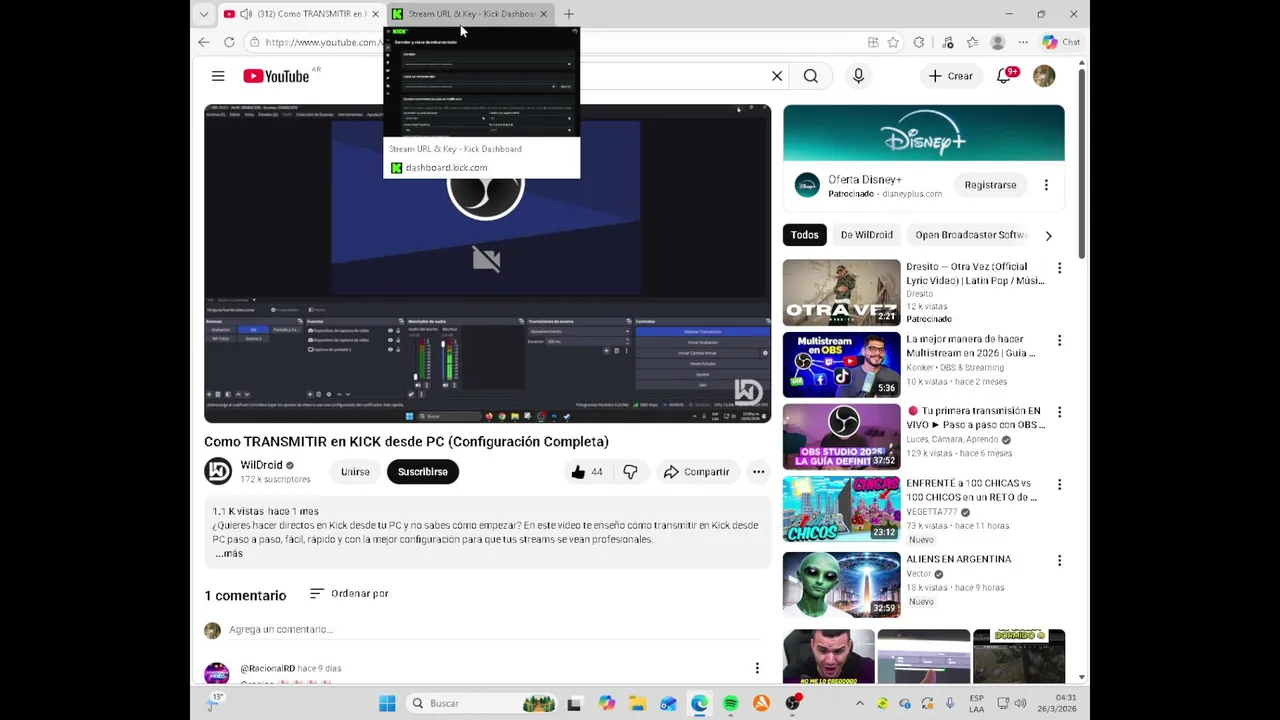Close the Kick Dashboard tab

pyautogui.click(x=544, y=14)
